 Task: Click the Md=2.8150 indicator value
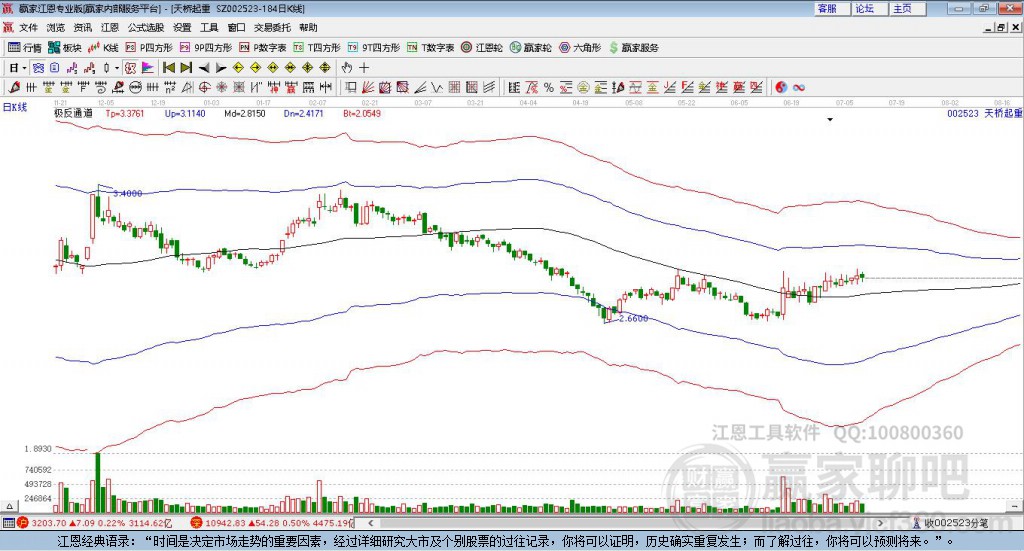point(244,113)
